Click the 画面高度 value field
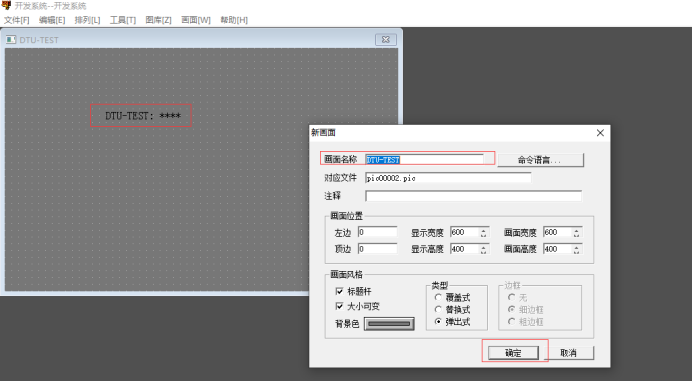 point(557,249)
